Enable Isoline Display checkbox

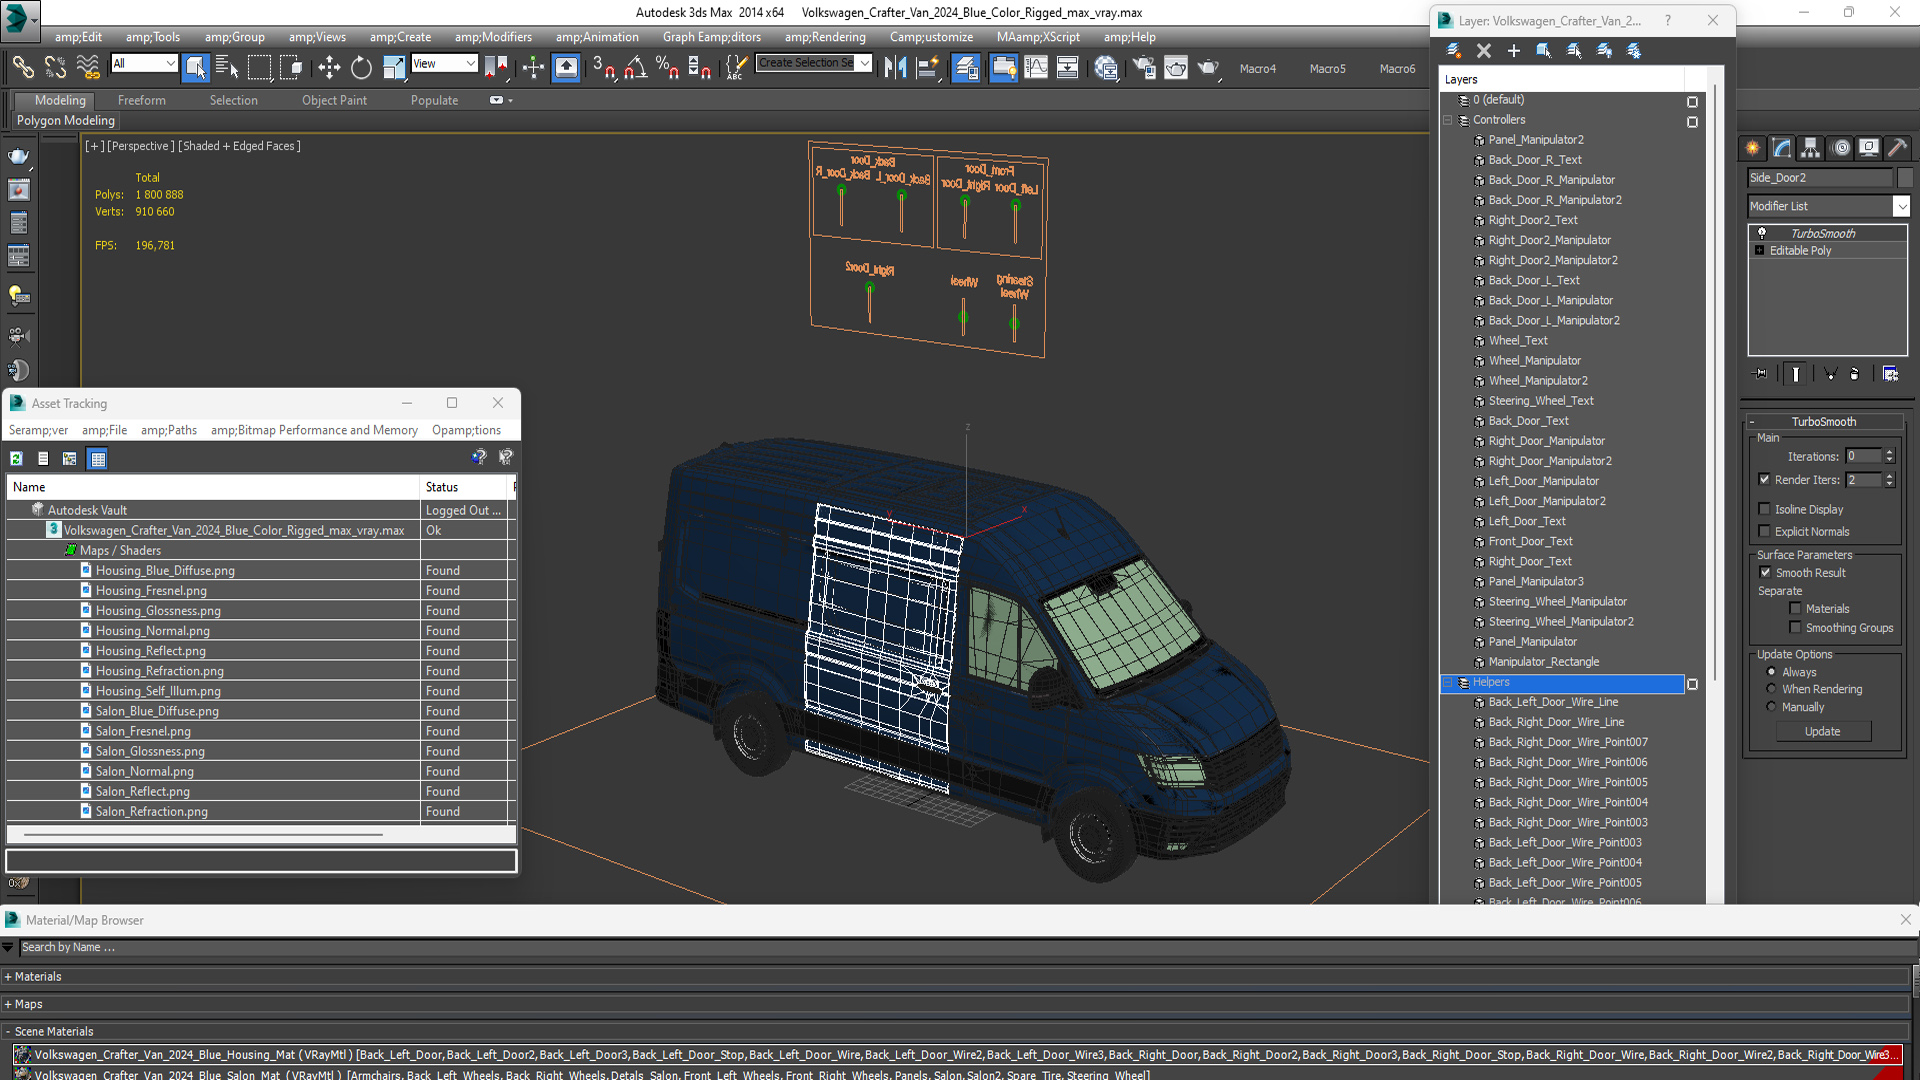[1765, 509]
